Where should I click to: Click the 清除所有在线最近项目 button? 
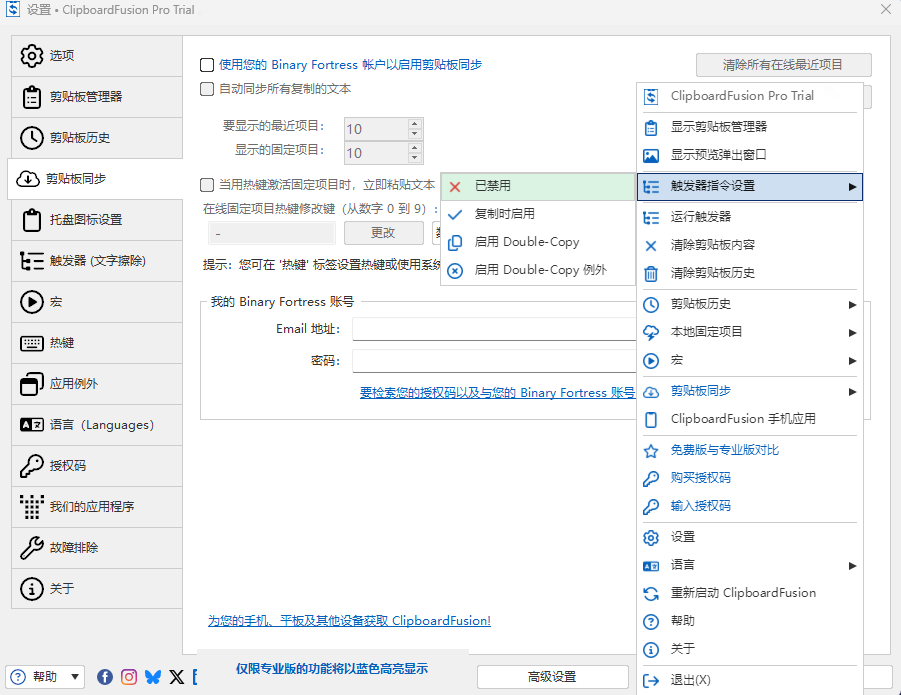[x=783, y=64]
